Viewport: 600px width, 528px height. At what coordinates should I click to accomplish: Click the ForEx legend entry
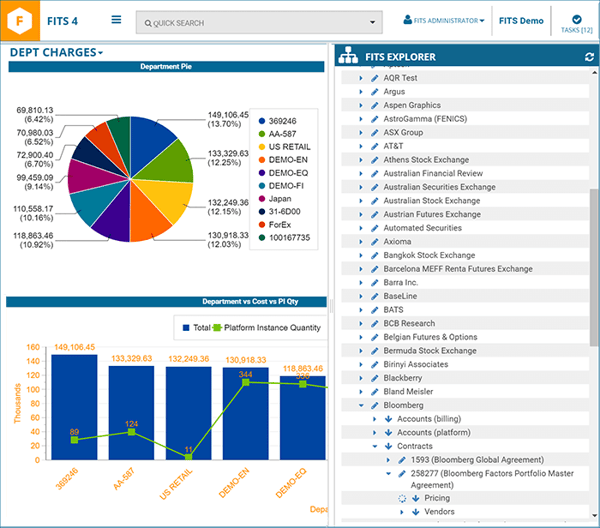pyautogui.click(x=275, y=225)
